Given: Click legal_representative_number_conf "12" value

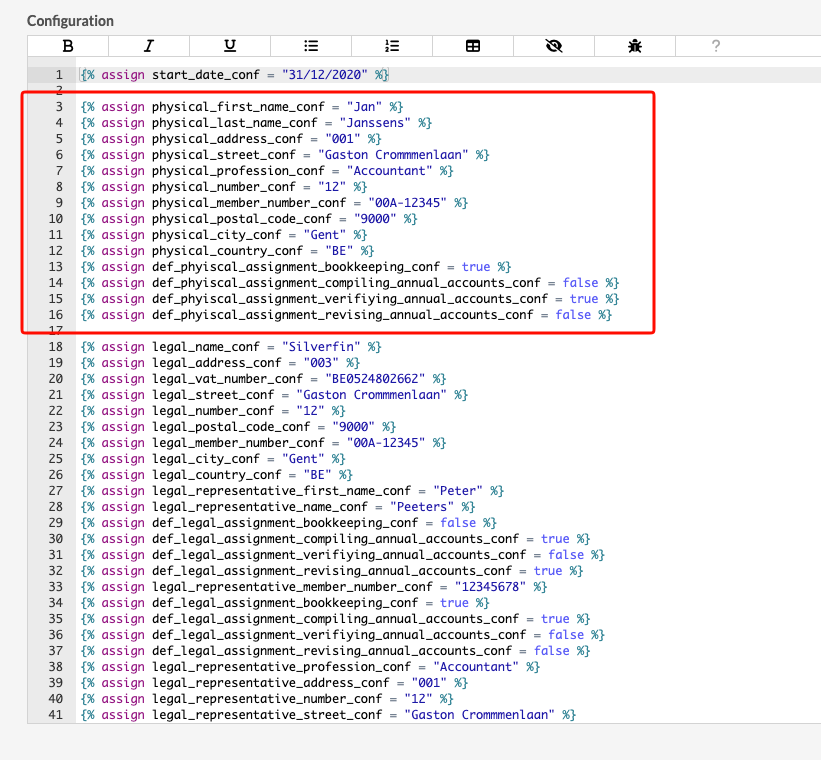Looking at the screenshot, I should [418, 699].
